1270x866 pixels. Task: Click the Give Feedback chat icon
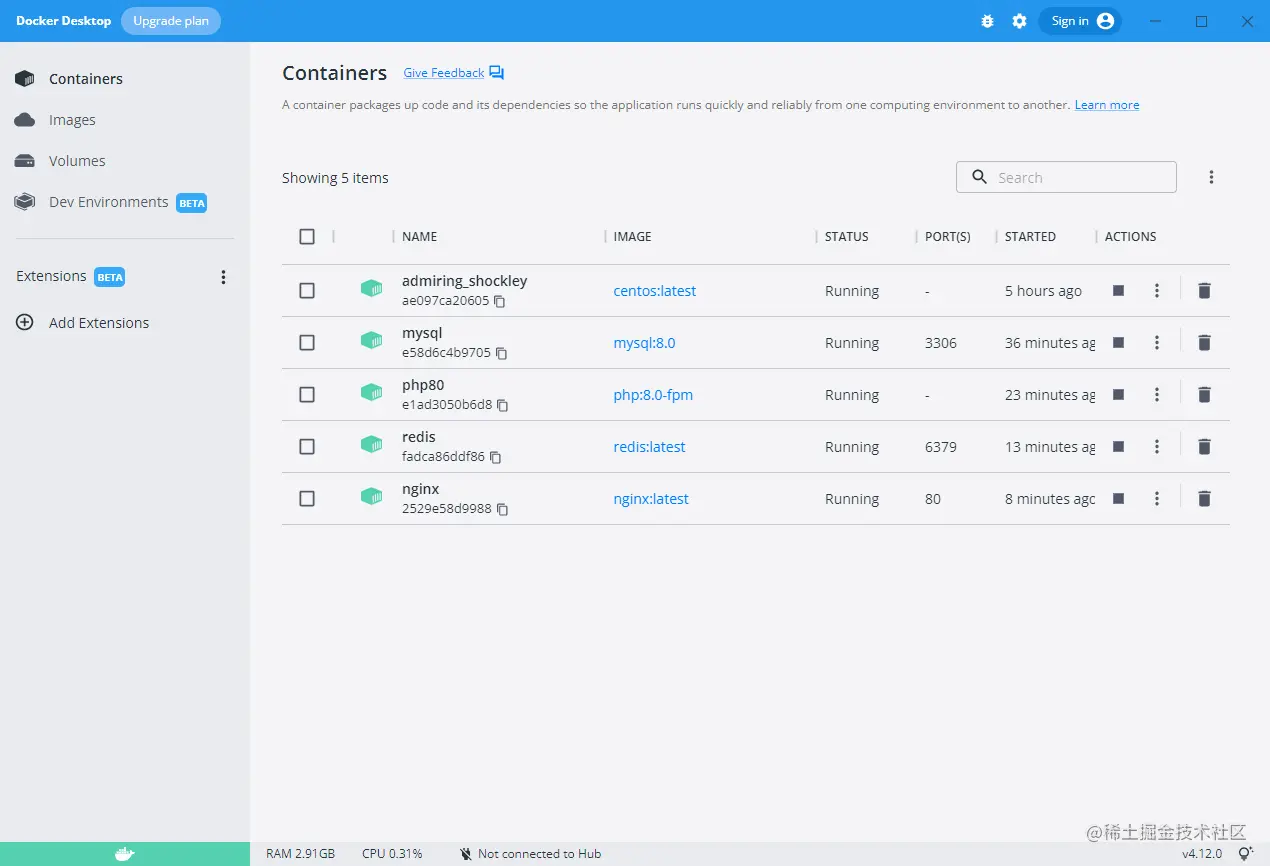[497, 73]
